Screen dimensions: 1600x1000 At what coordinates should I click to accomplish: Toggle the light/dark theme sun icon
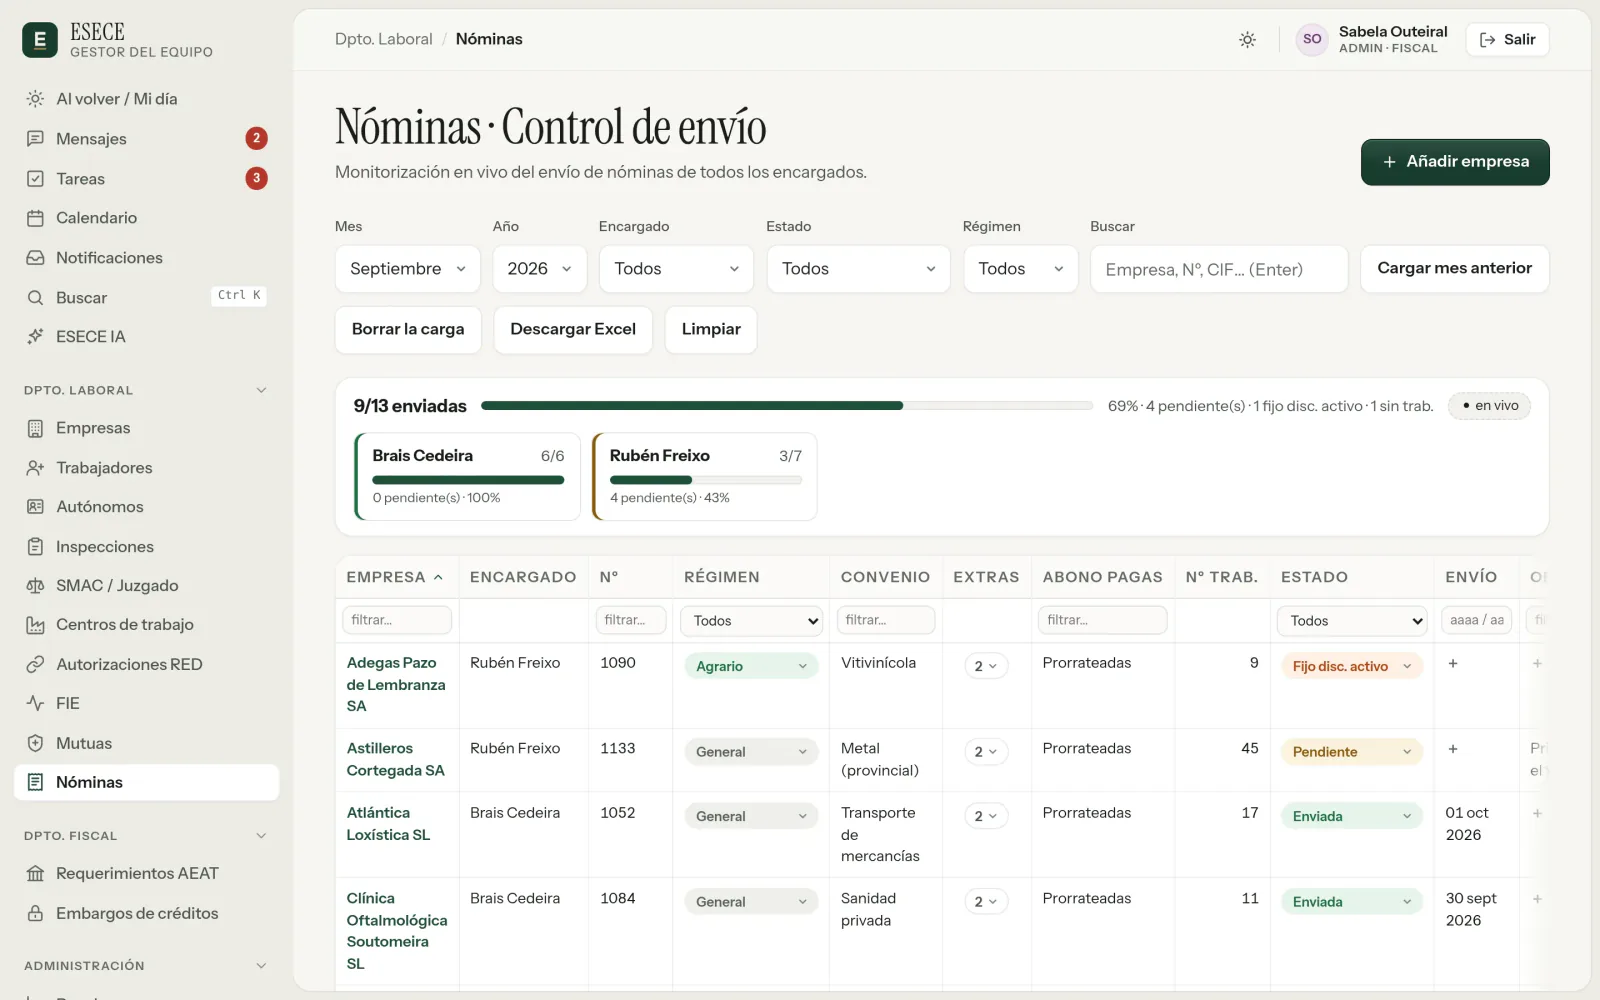tap(1247, 40)
